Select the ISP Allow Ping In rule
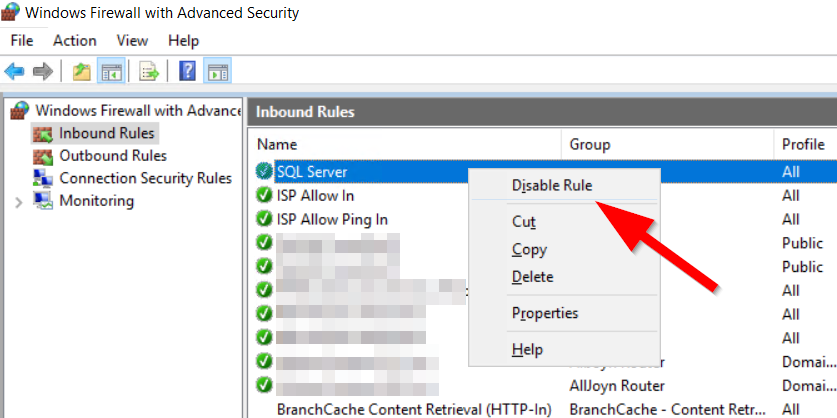The height and width of the screenshot is (418, 837). (332, 219)
